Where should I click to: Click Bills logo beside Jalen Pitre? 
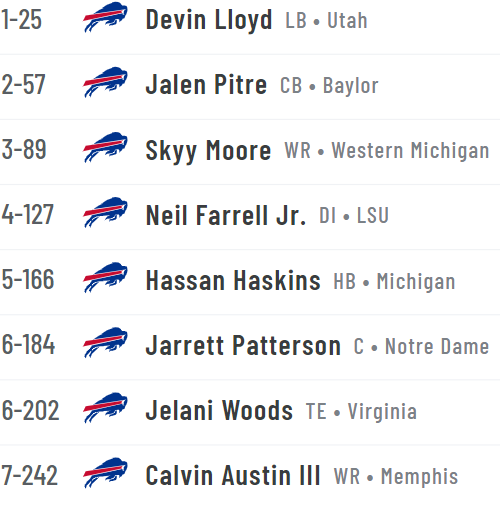(105, 82)
